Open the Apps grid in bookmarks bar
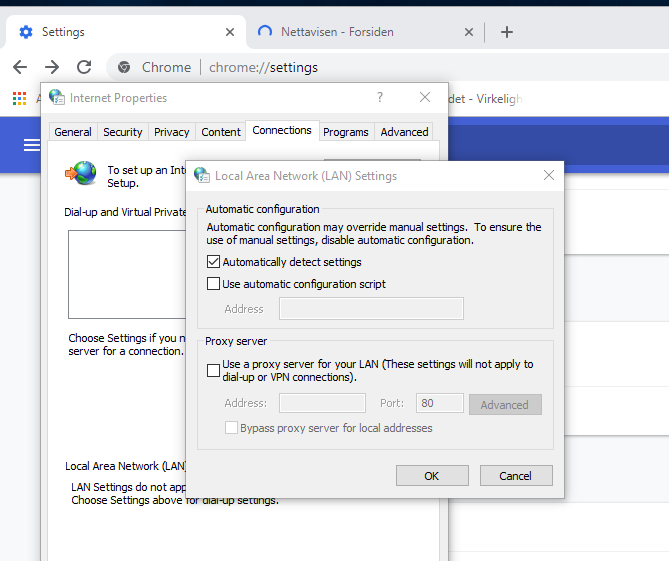Screen dimensions: 669x561 [x=19, y=99]
